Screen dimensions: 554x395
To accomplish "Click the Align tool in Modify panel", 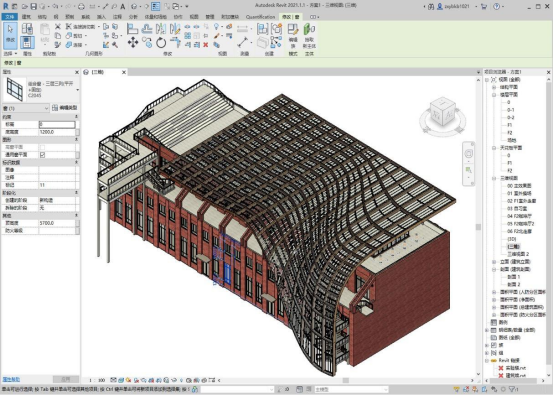I will 132,29.
